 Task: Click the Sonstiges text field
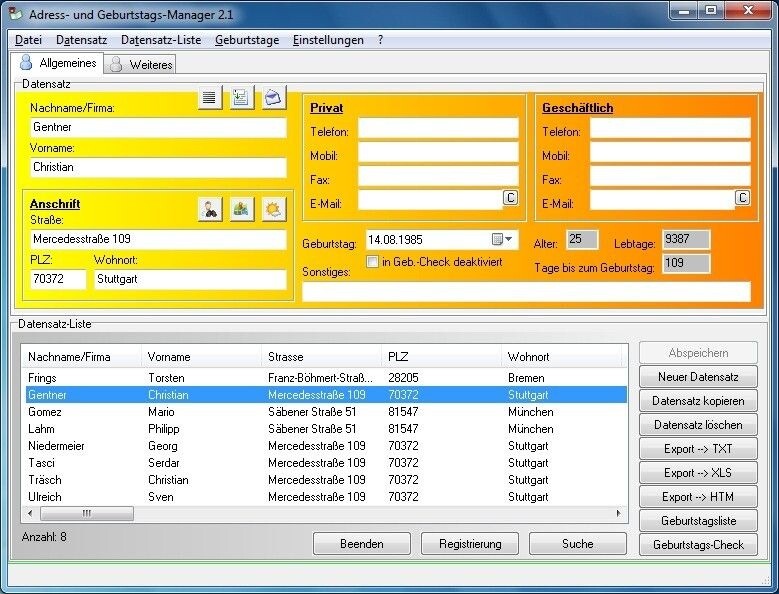(527, 292)
